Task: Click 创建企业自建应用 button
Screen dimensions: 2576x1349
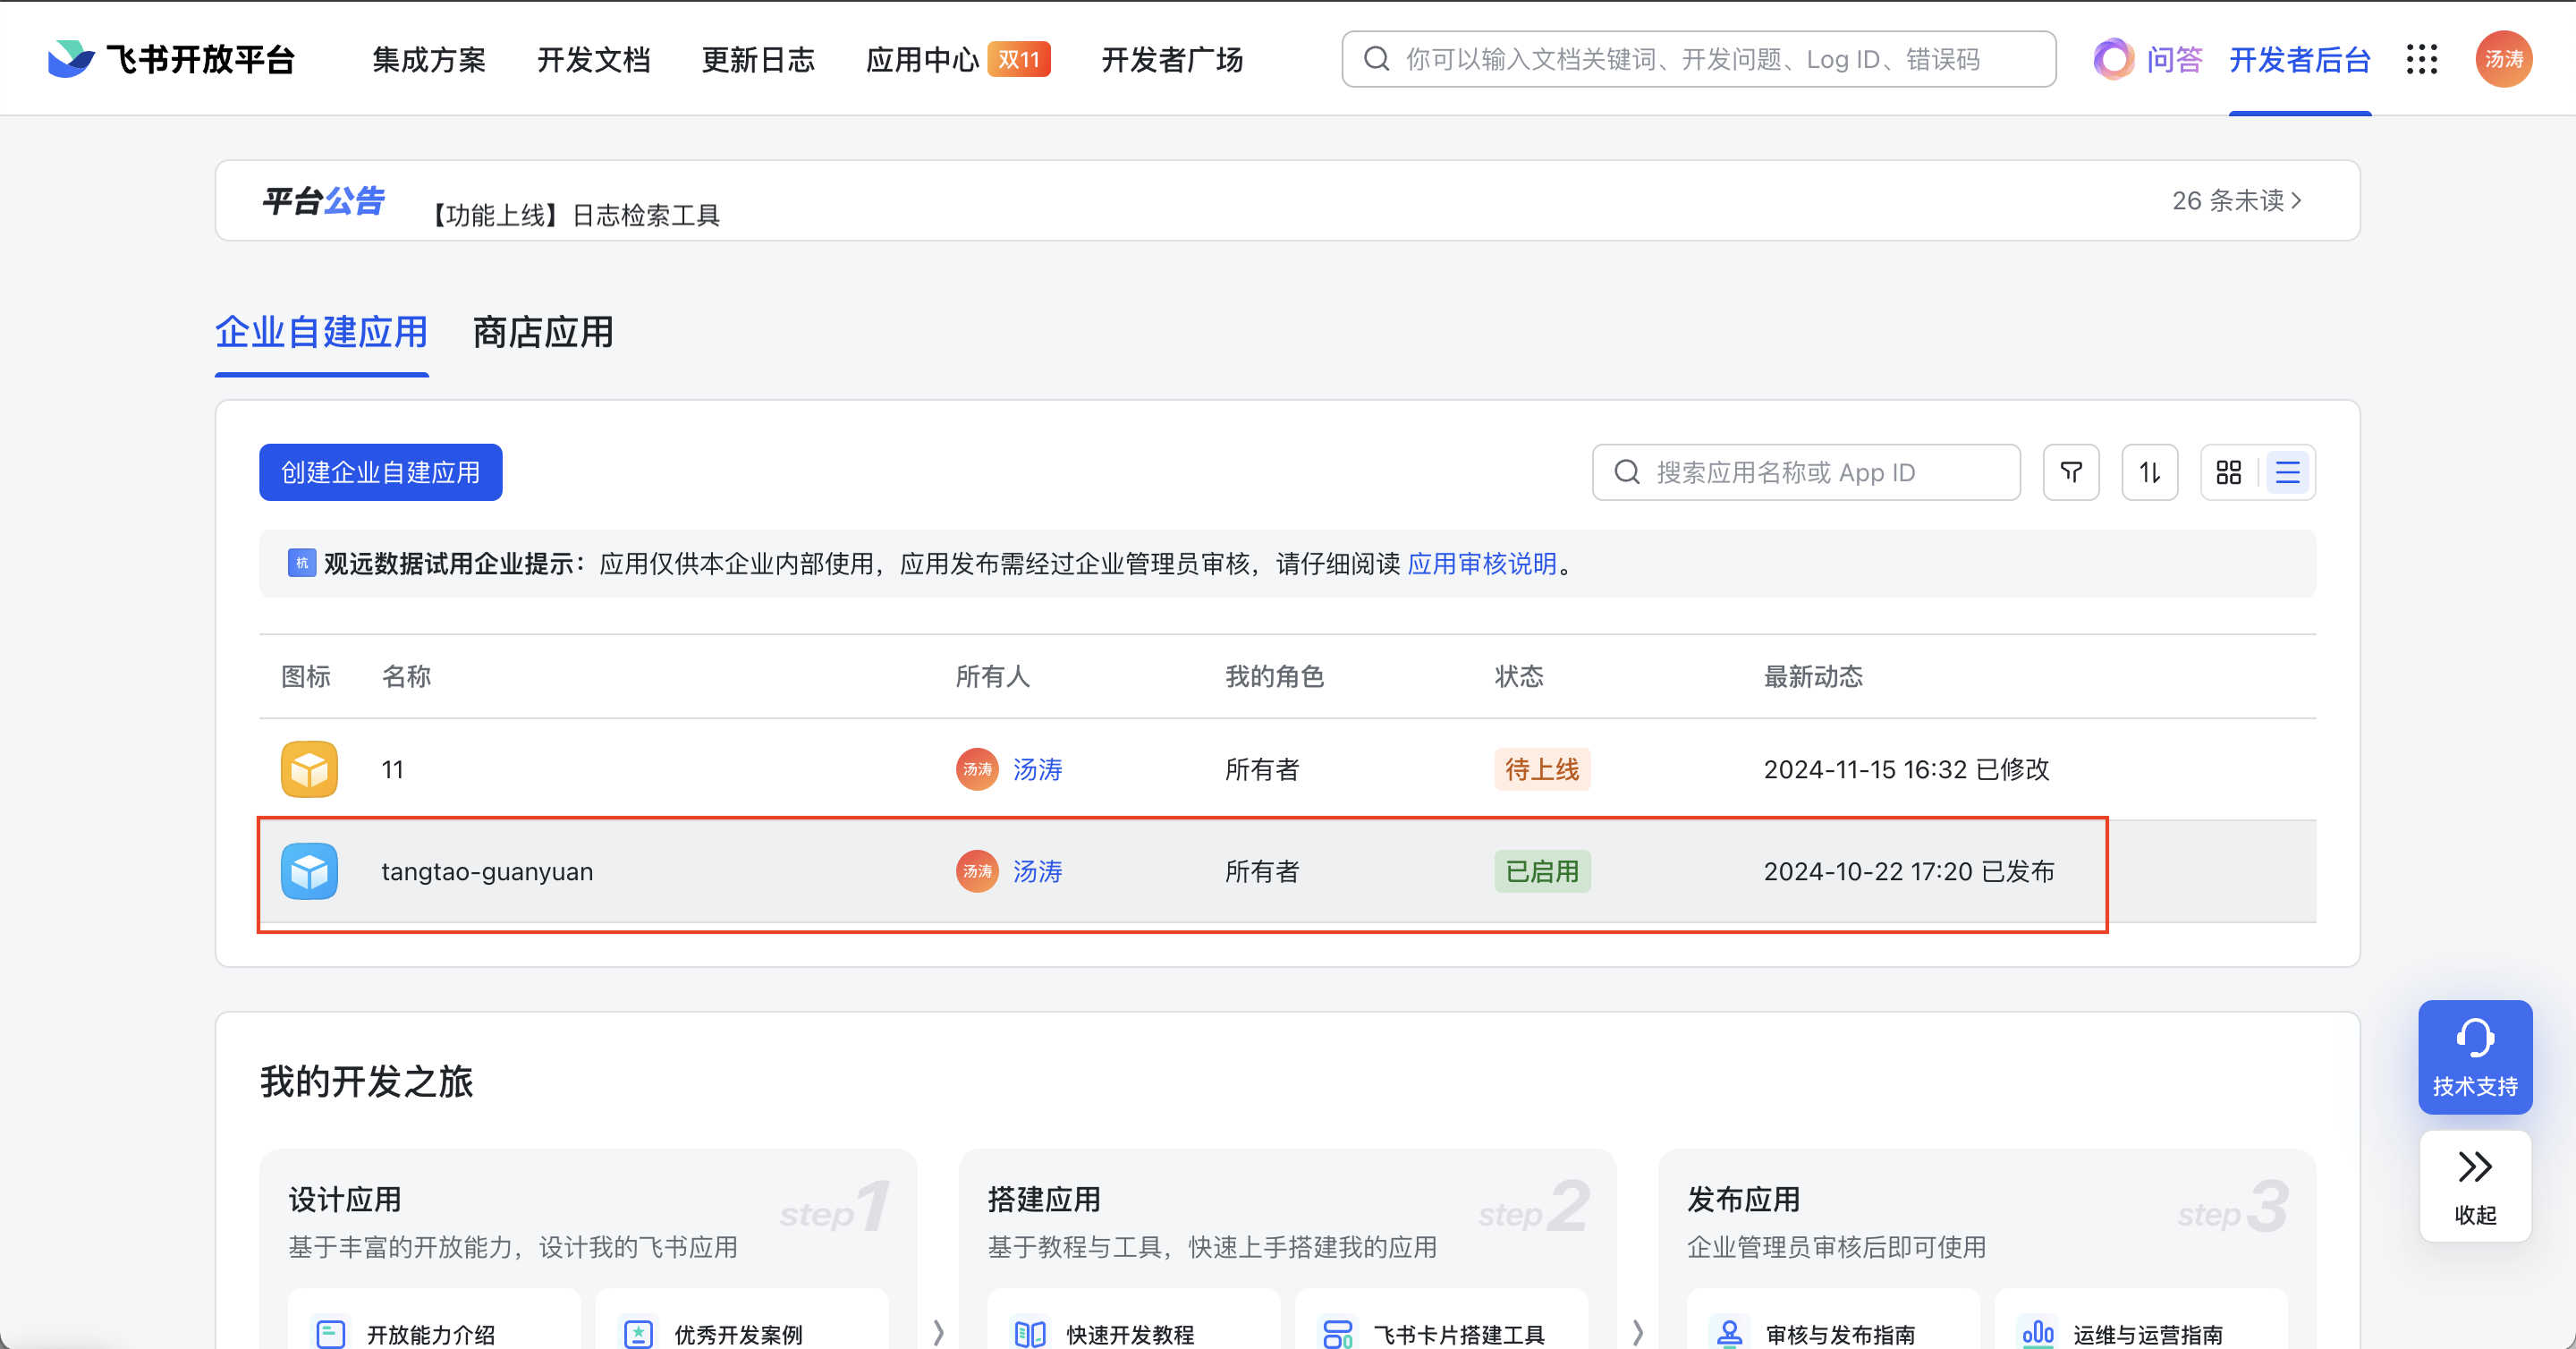Action: pyautogui.click(x=381, y=472)
